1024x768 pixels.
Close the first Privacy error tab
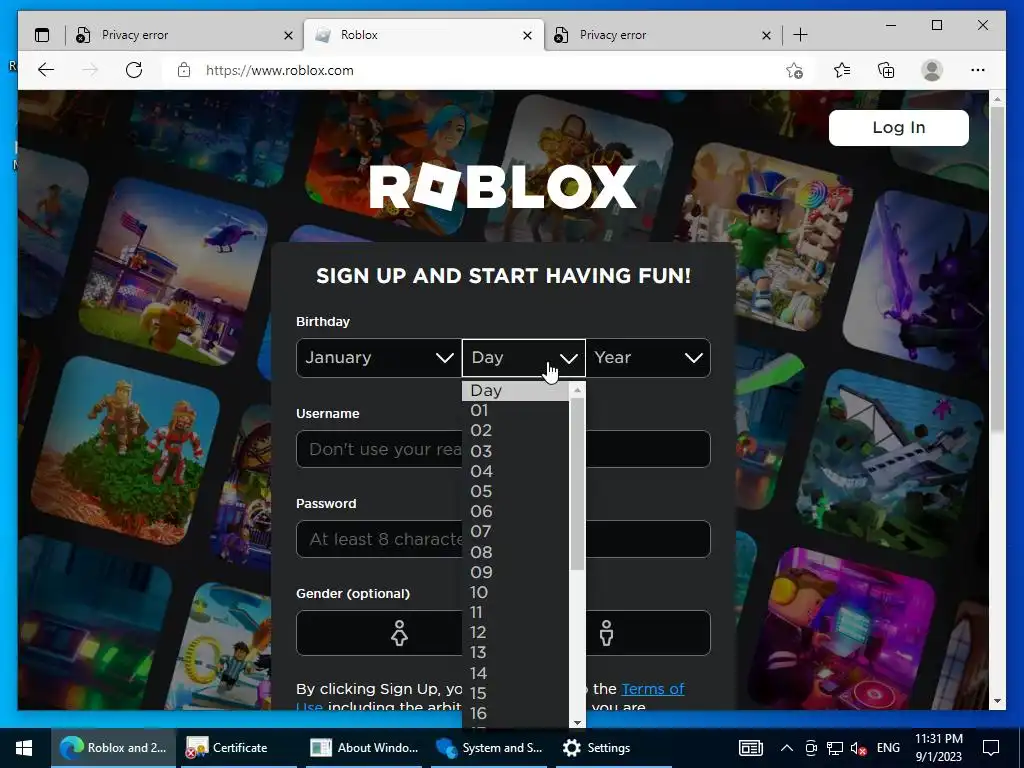288,35
